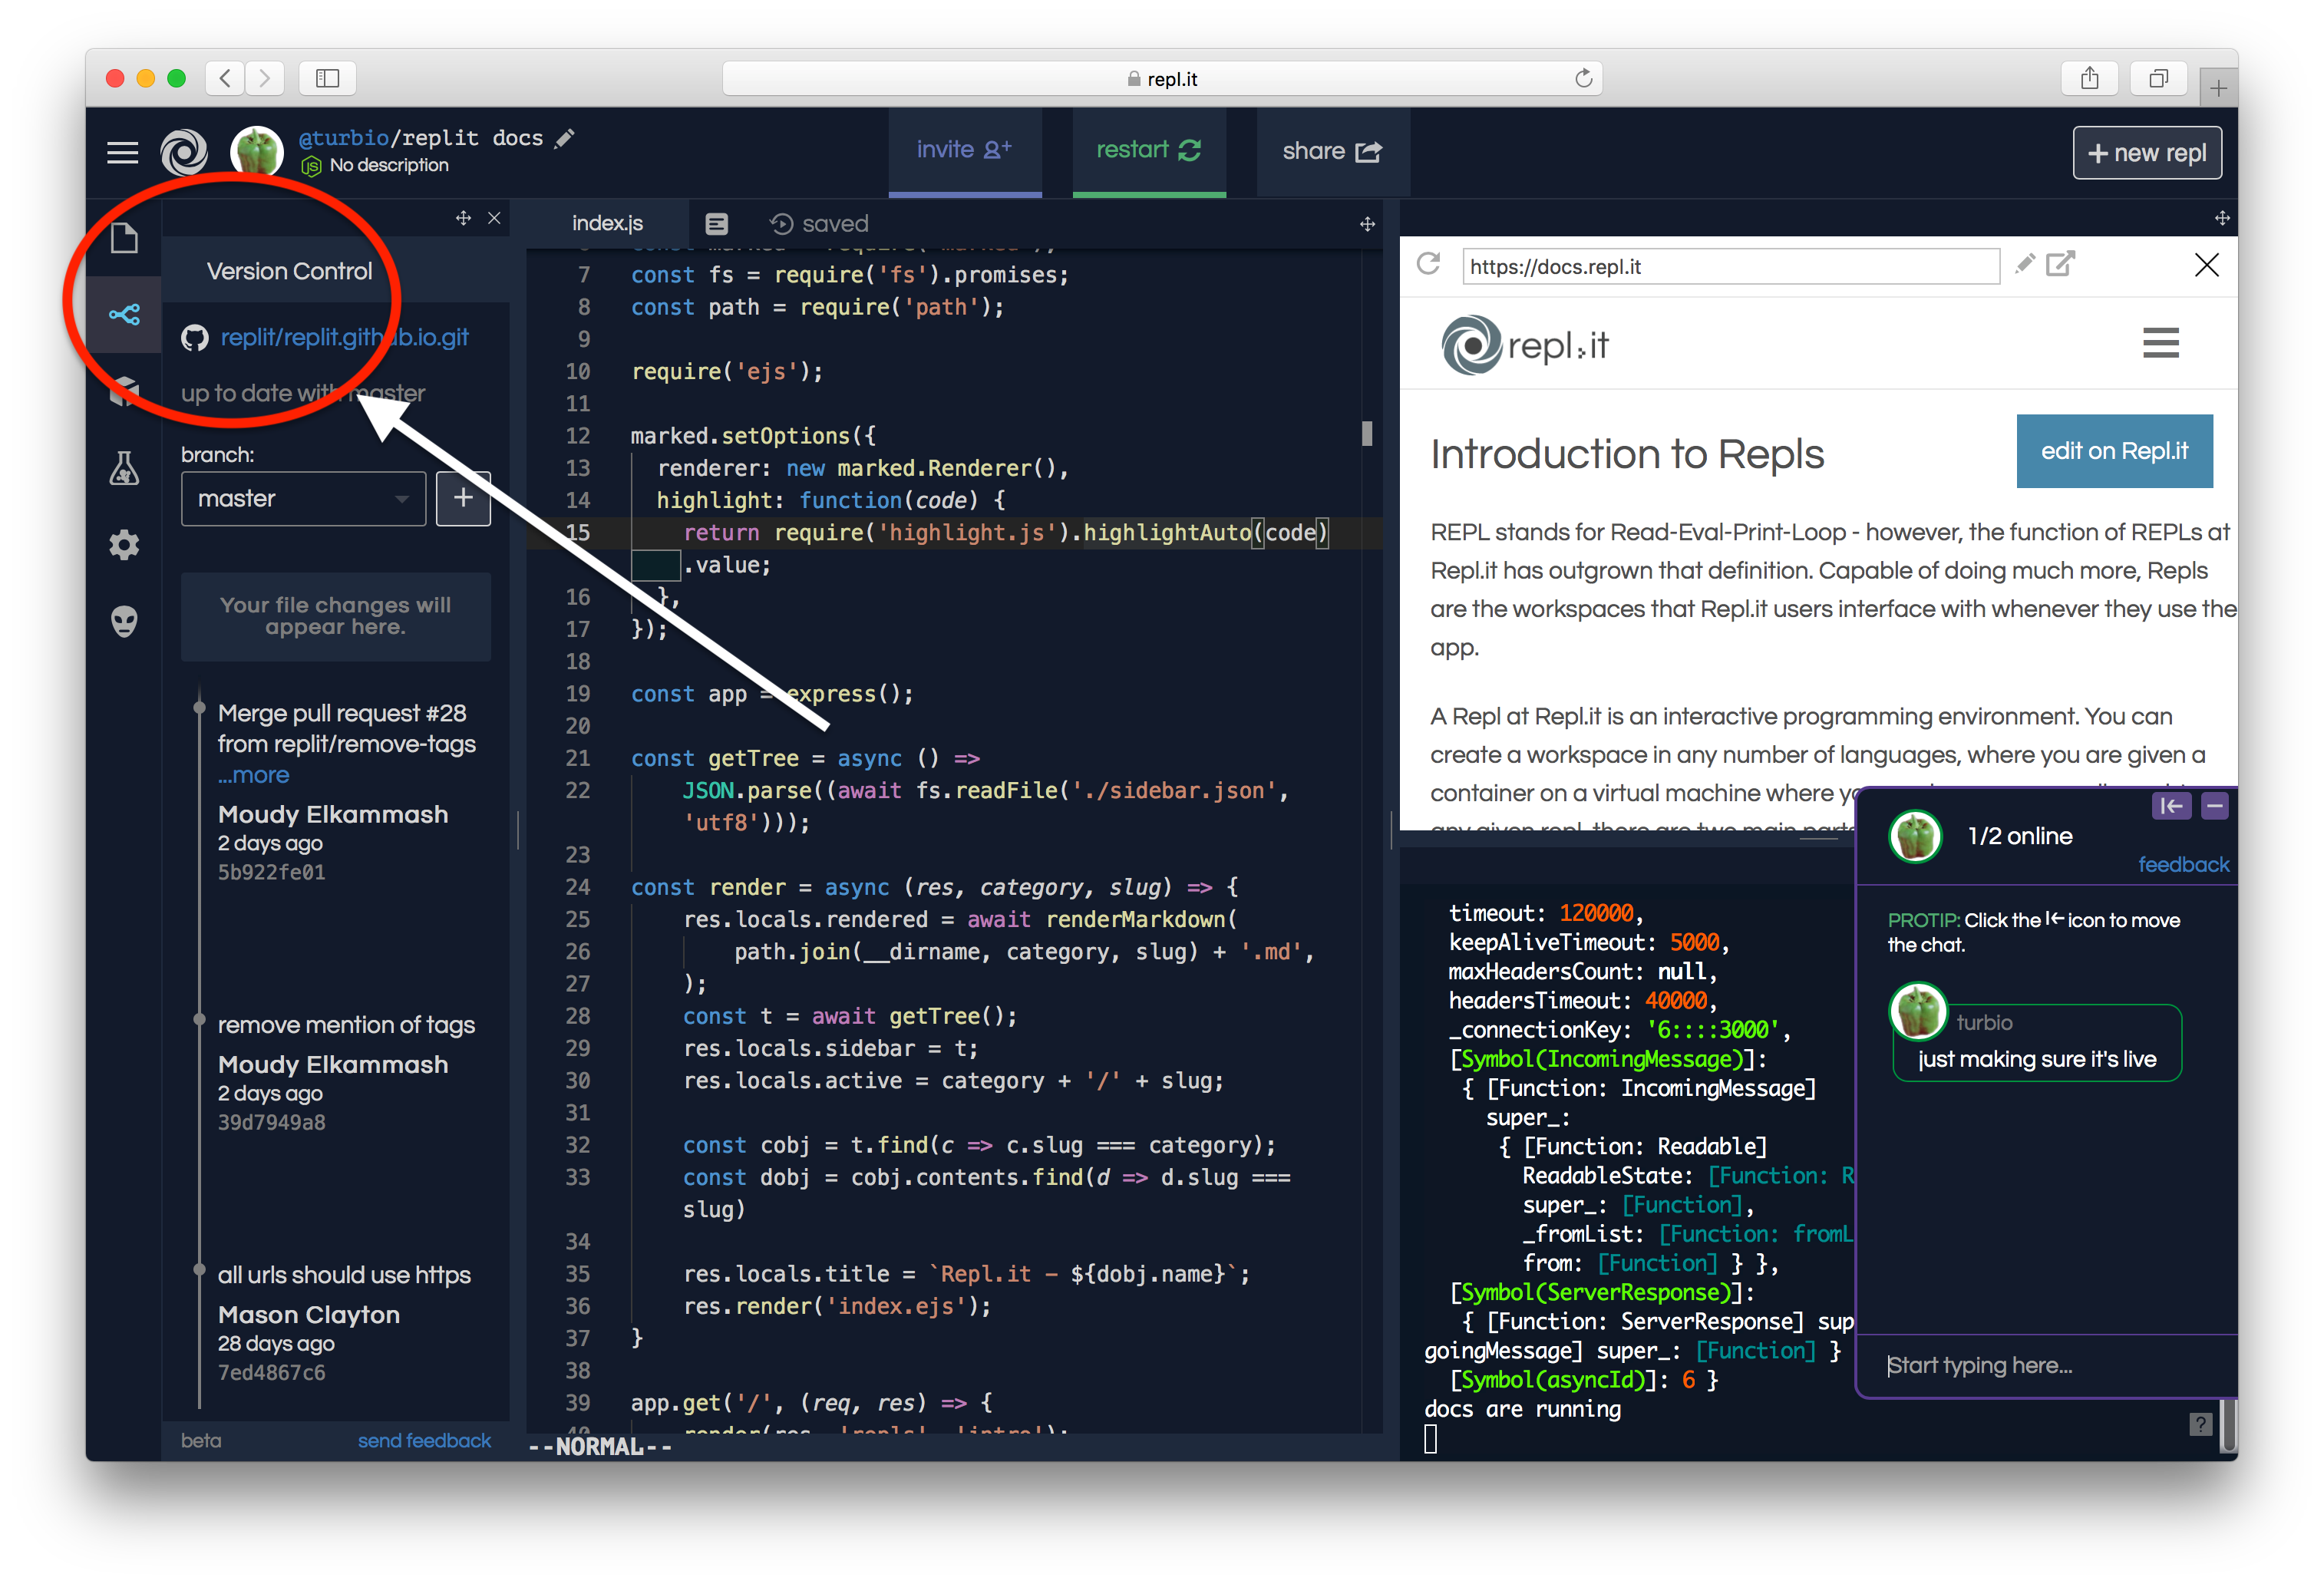The height and width of the screenshot is (1584, 2324).
Task: Click editor scrollbar thumb
Action: point(1367,434)
